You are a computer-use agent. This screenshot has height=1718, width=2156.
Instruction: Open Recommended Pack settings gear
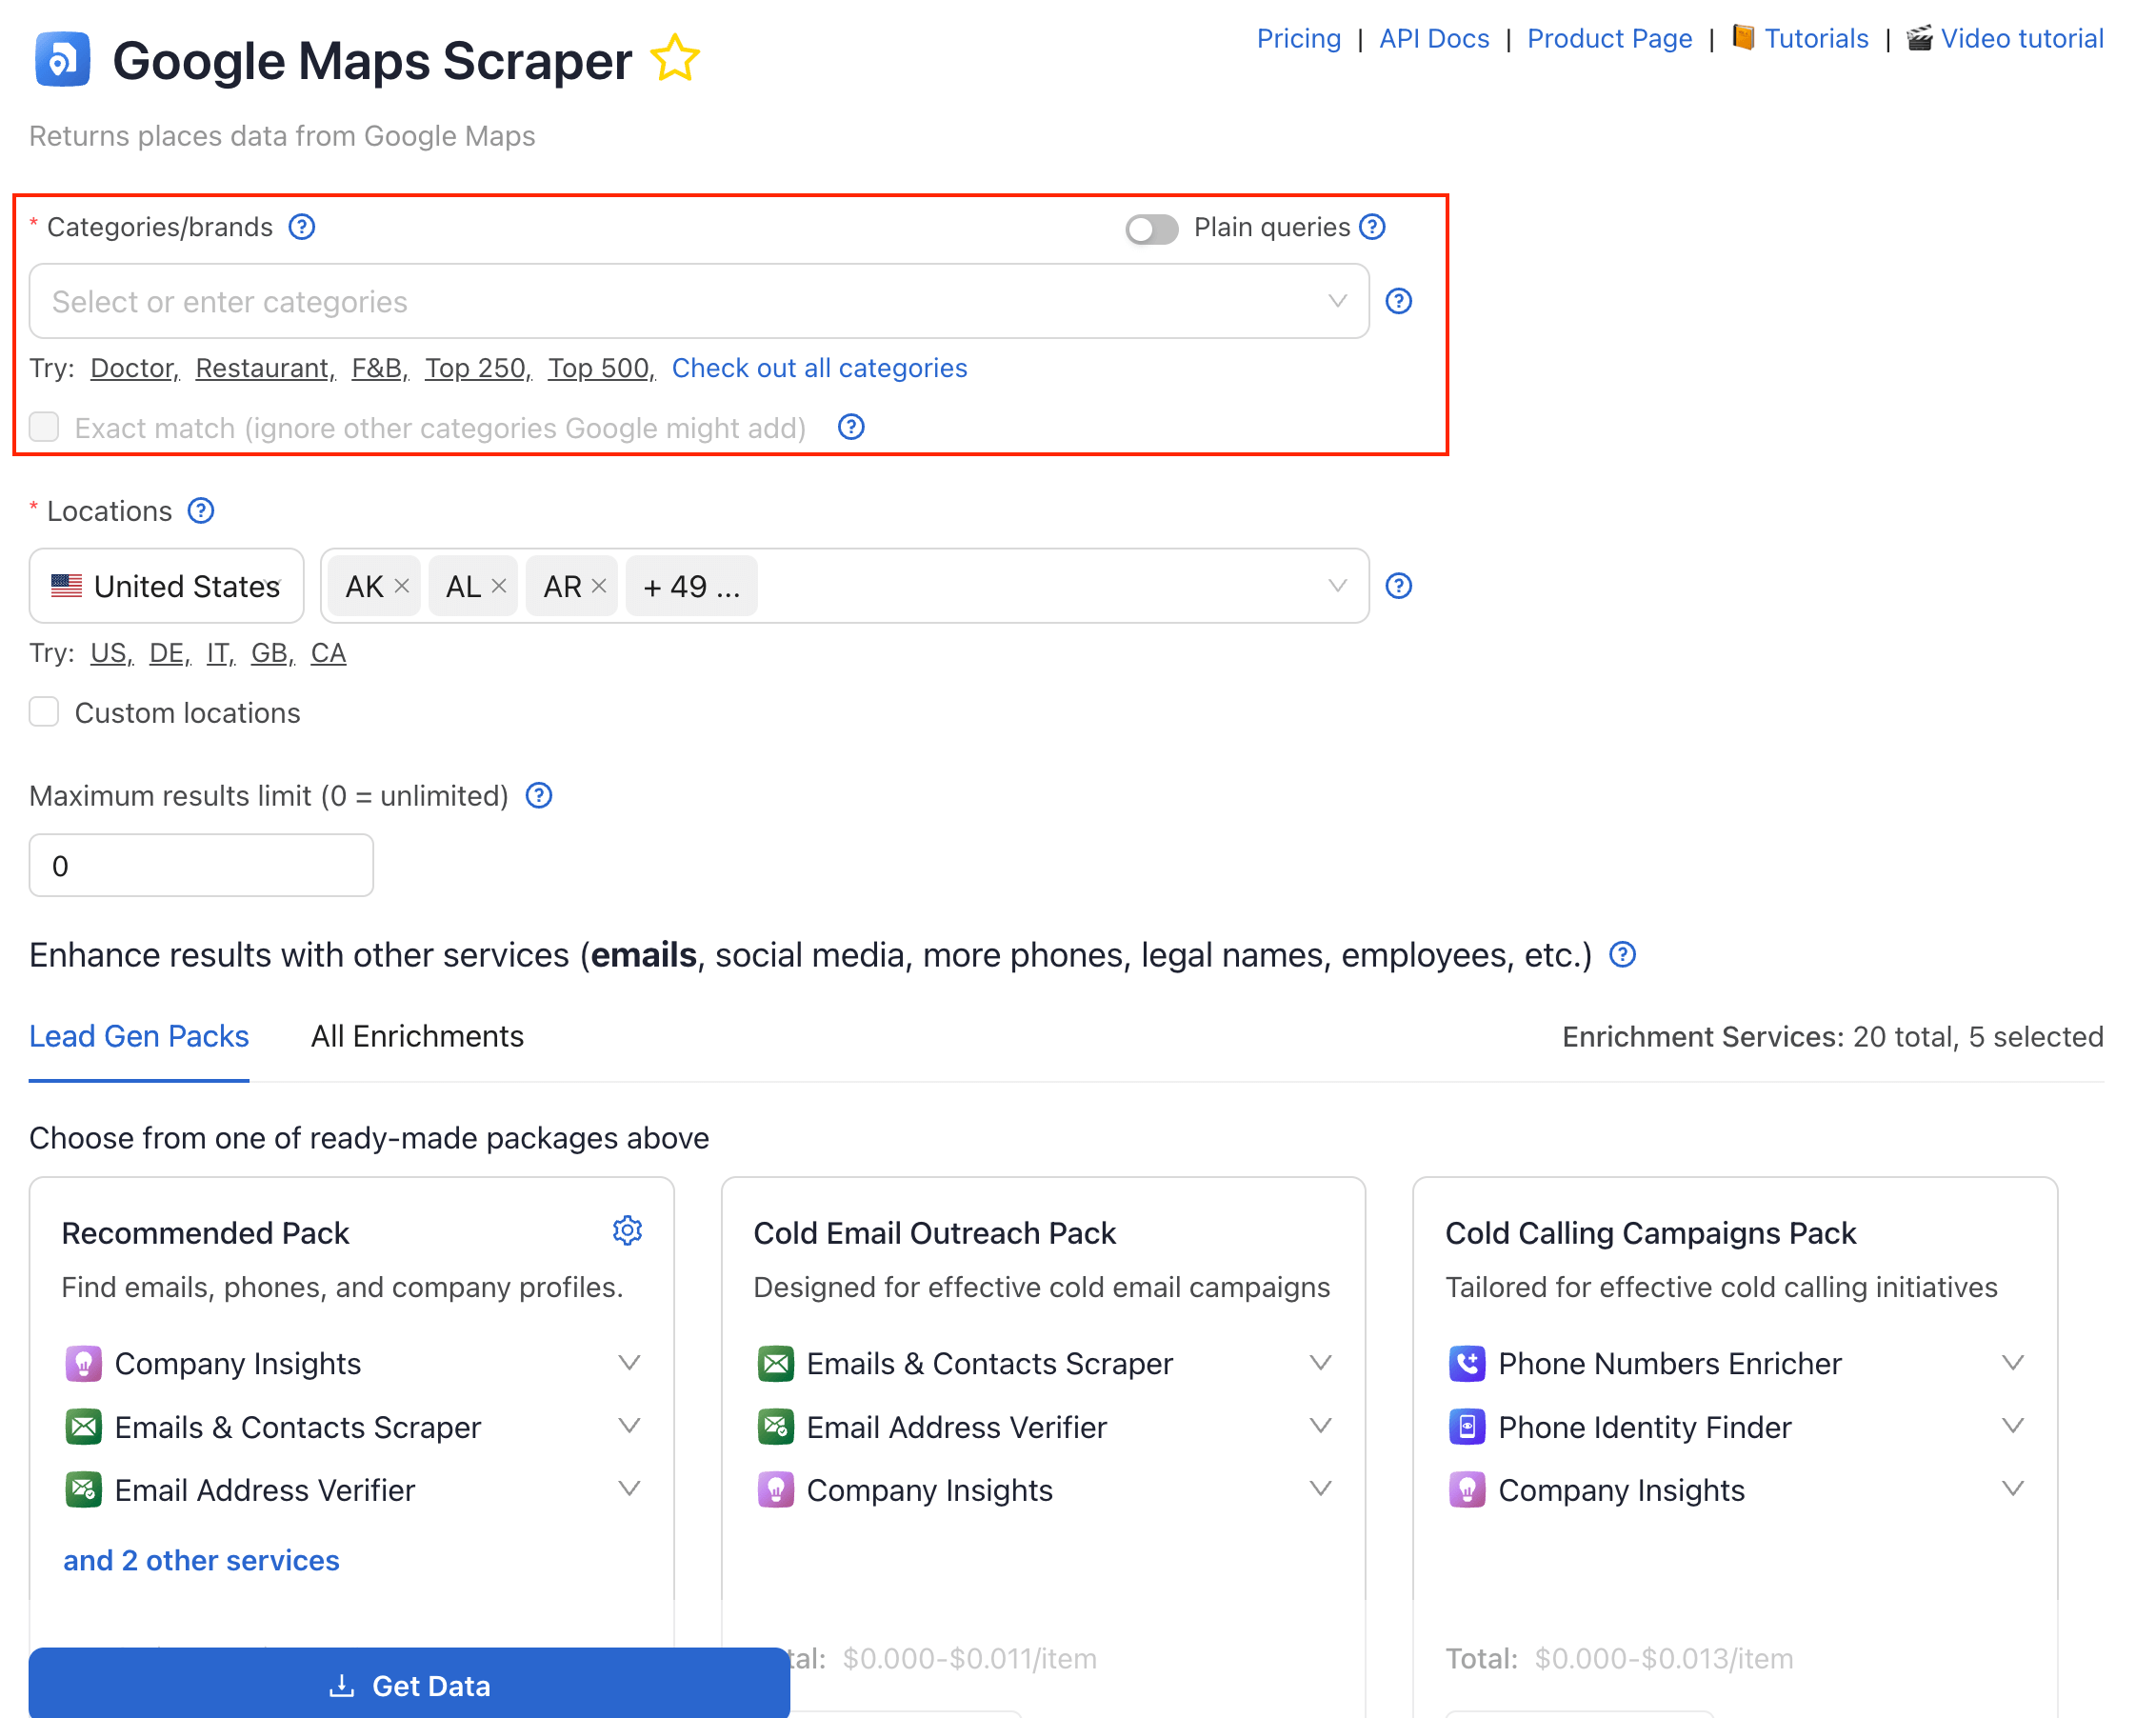coord(628,1230)
